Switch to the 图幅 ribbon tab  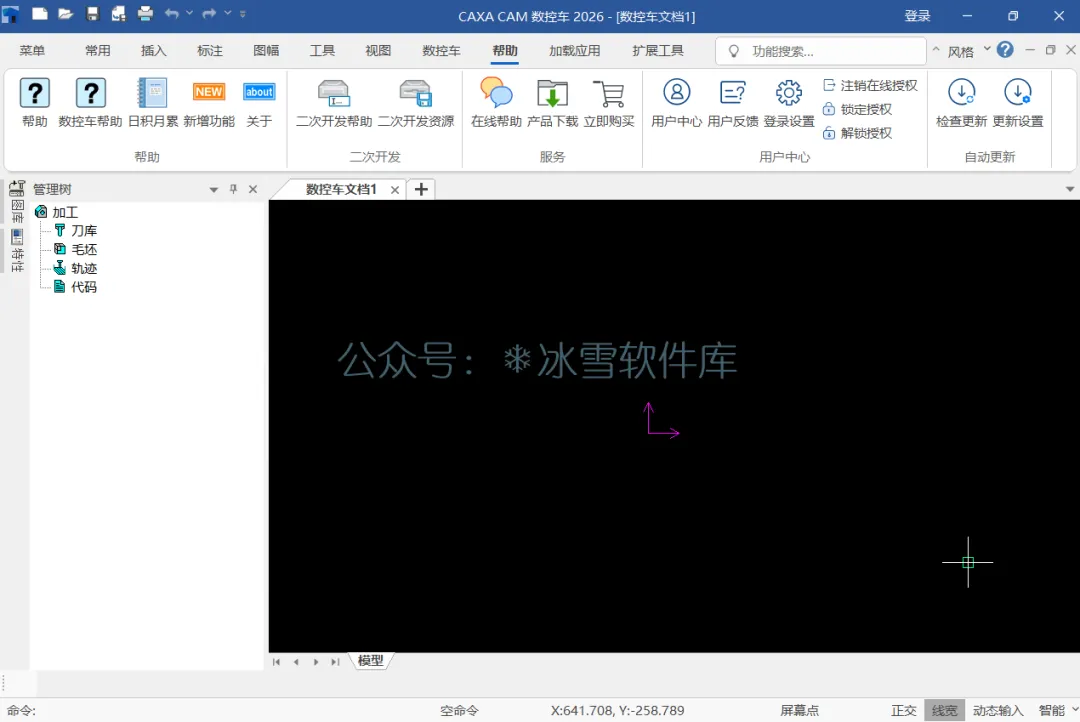[266, 51]
